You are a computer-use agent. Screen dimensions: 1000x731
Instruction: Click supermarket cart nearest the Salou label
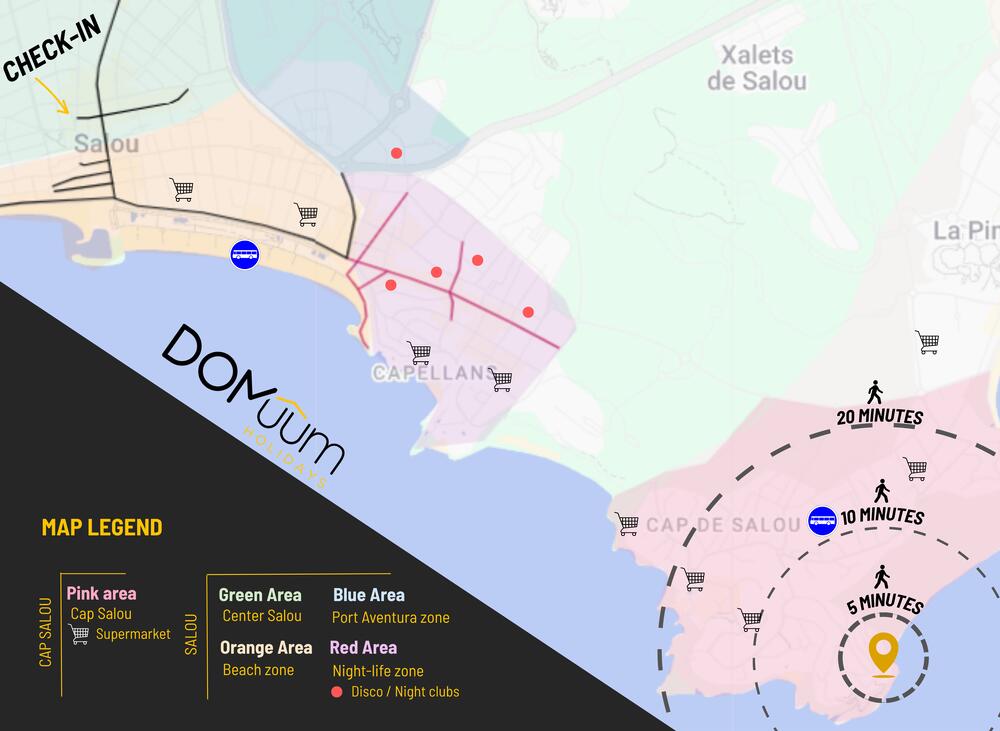[182, 189]
